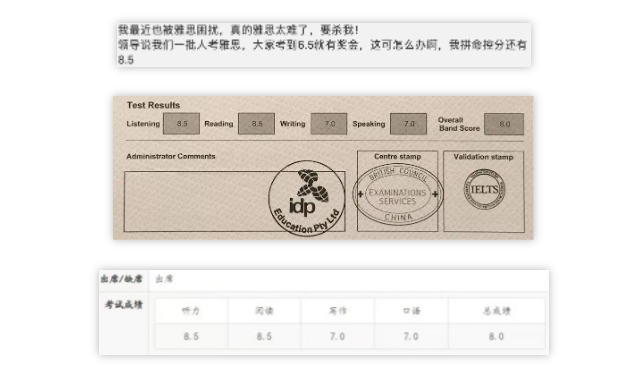Select the Reading score box
Image resolution: width=633 pixels, height=365 pixels.
coord(256,124)
